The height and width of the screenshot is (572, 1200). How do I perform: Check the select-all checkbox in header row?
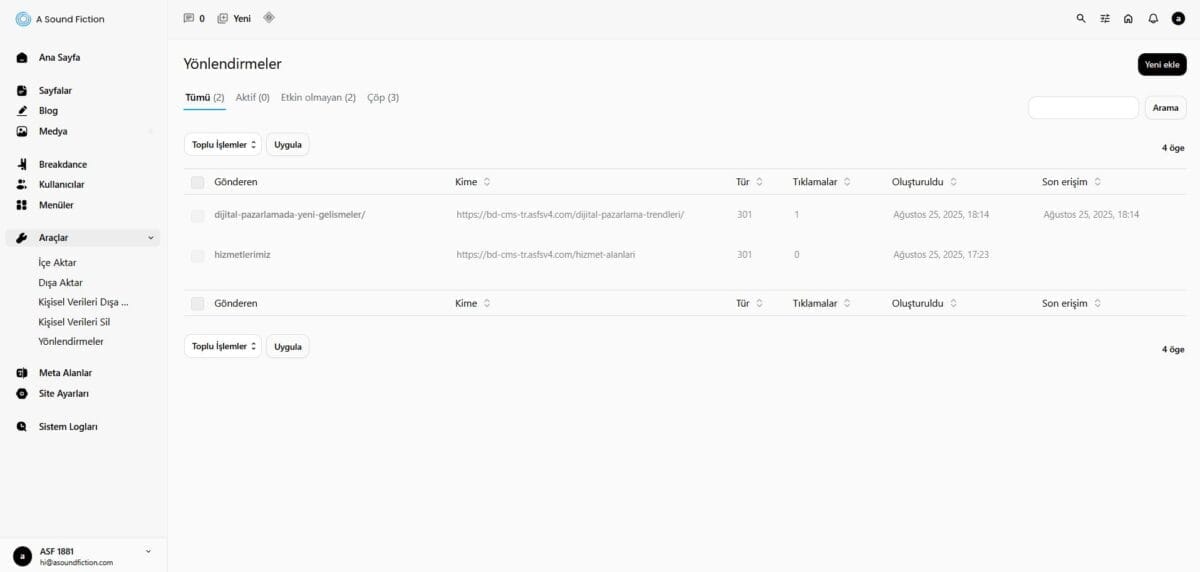tap(197, 182)
